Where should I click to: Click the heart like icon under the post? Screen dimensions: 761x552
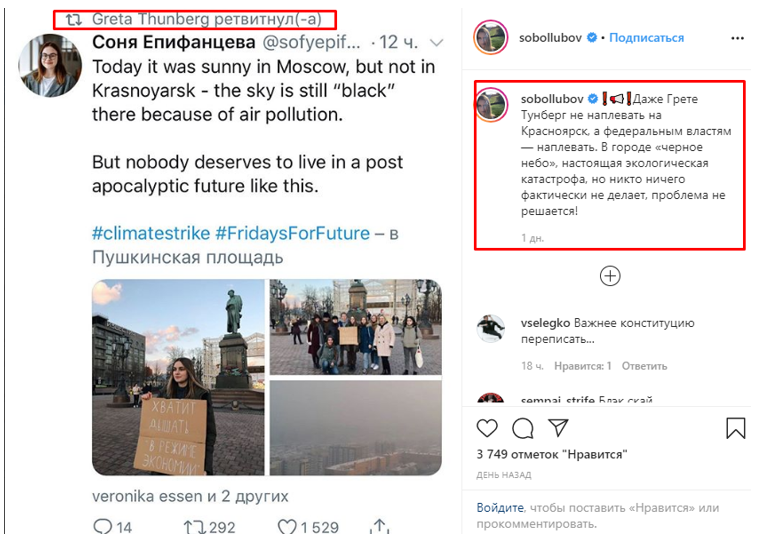coord(487,429)
